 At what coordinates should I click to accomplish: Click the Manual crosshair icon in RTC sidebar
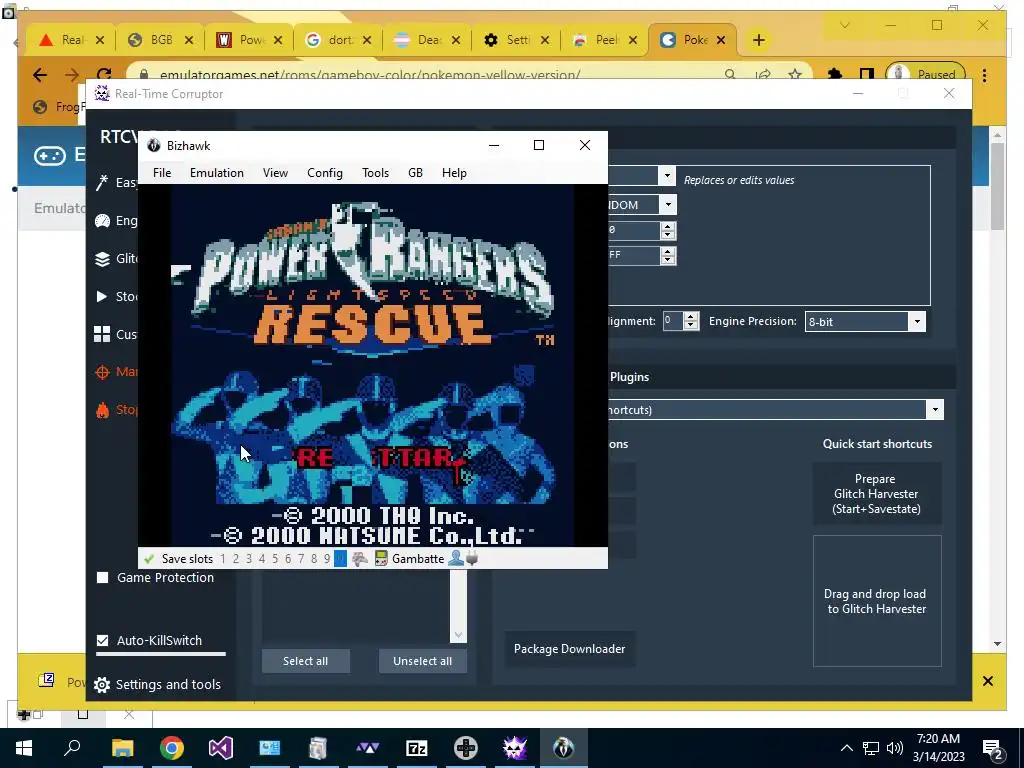pos(102,372)
